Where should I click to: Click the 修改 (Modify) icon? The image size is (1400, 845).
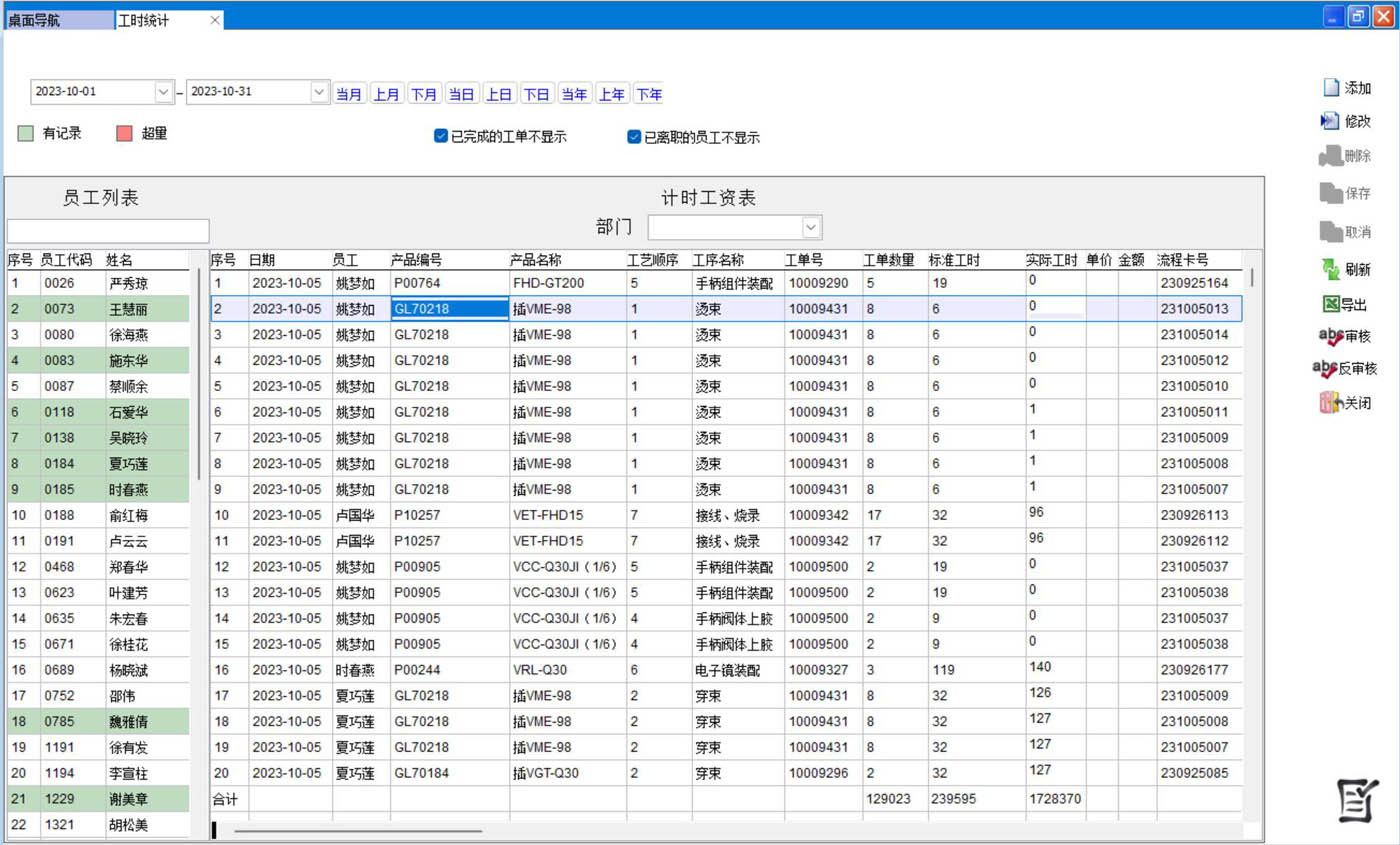(x=1330, y=121)
